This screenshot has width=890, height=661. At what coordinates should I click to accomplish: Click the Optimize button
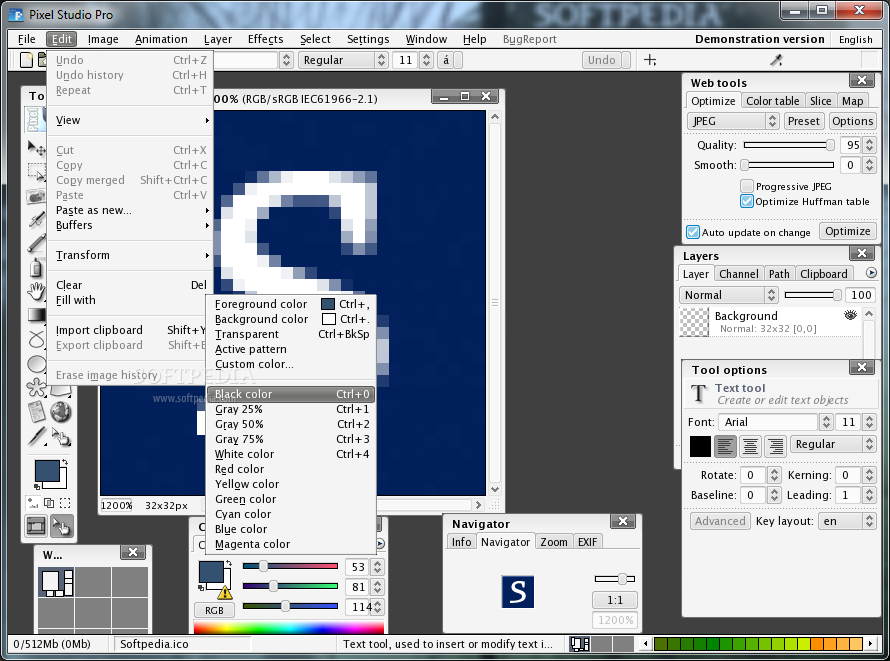tap(847, 231)
